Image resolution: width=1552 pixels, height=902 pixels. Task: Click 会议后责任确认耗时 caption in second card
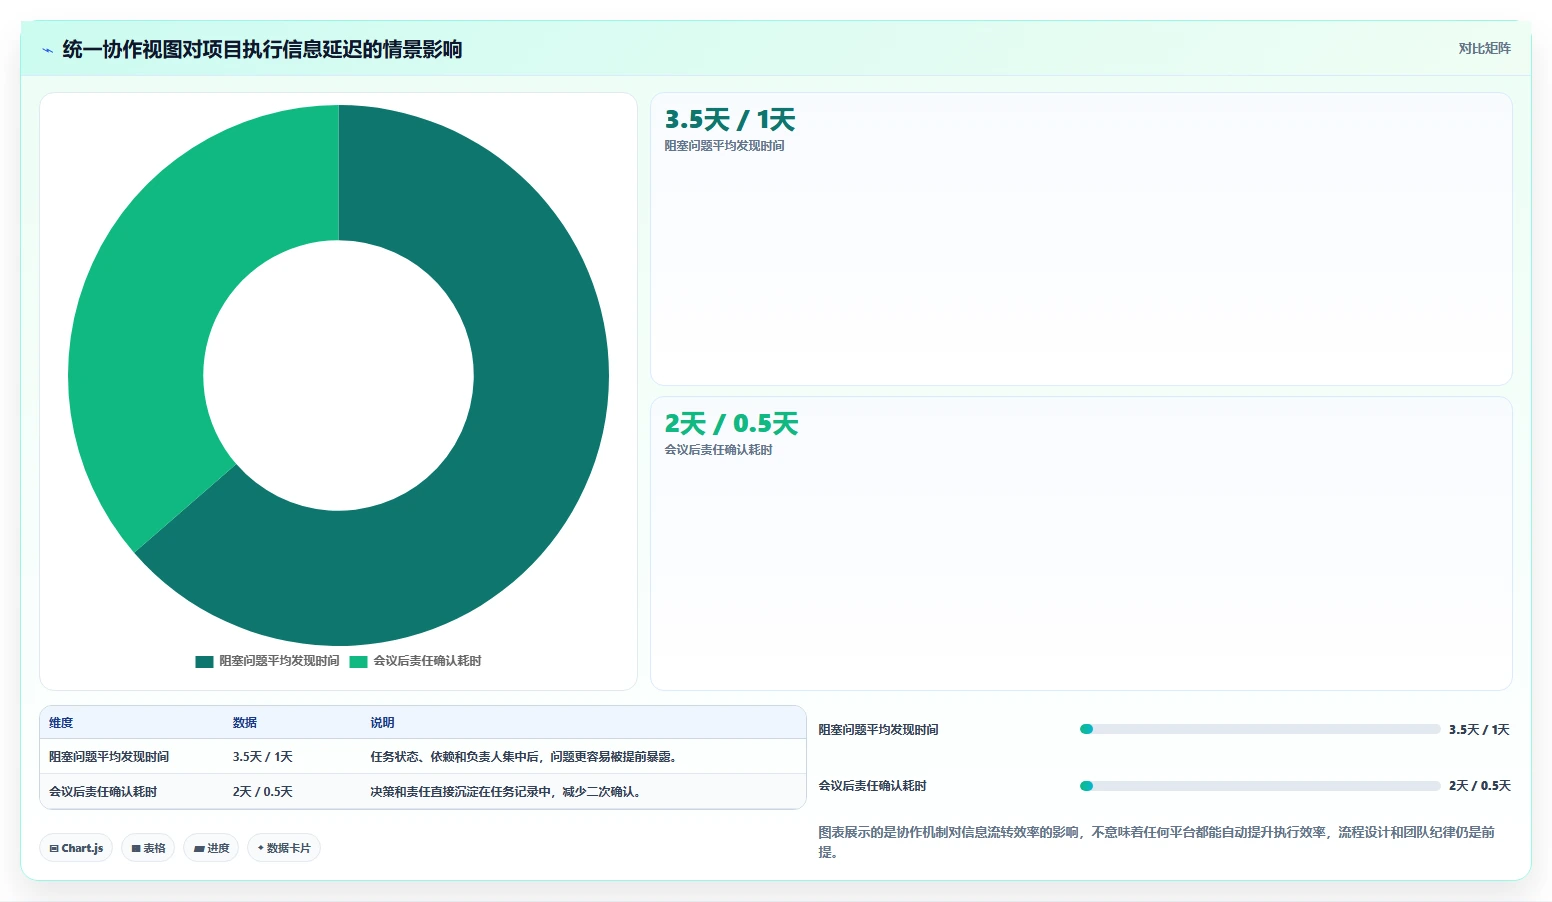click(718, 450)
